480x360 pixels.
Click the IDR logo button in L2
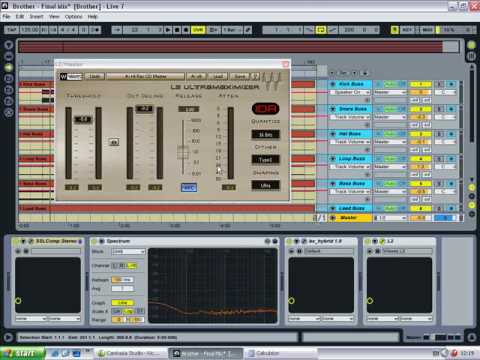[x=265, y=109]
